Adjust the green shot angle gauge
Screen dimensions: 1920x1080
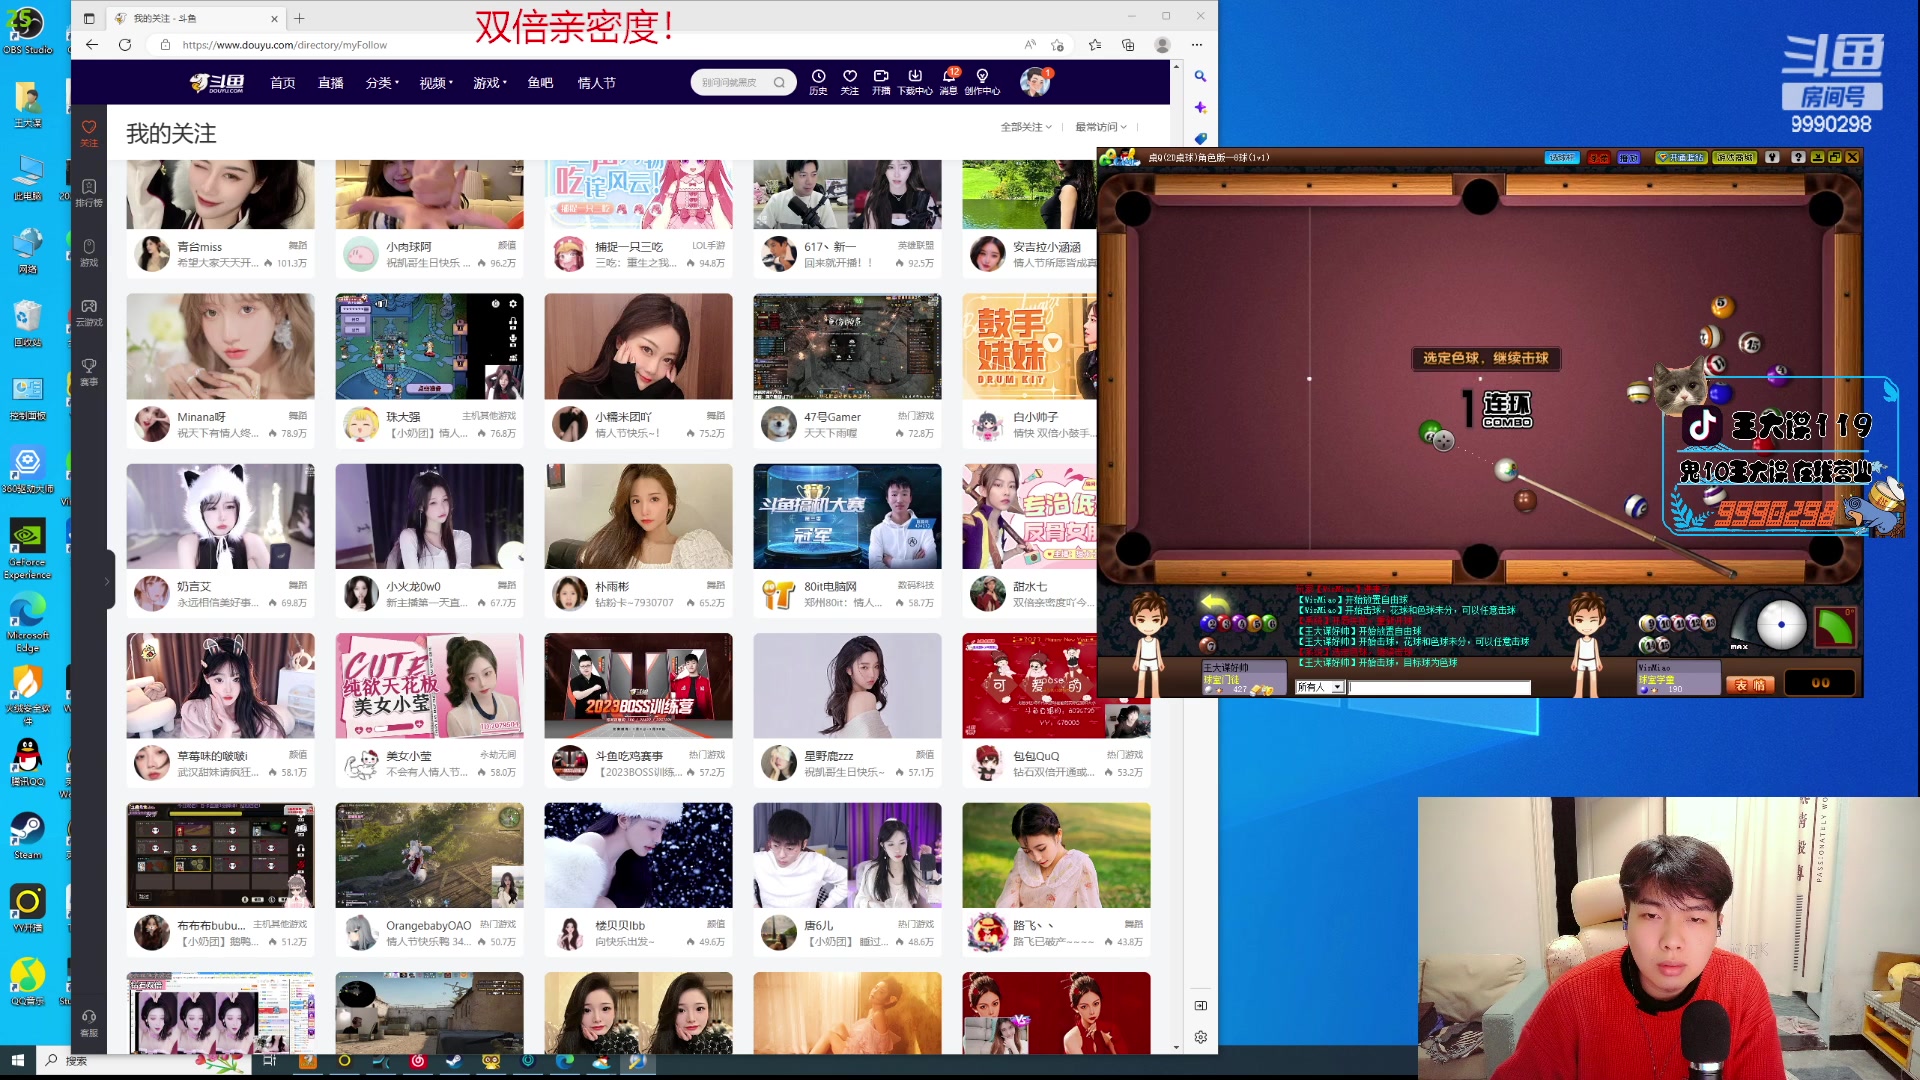coord(1834,627)
